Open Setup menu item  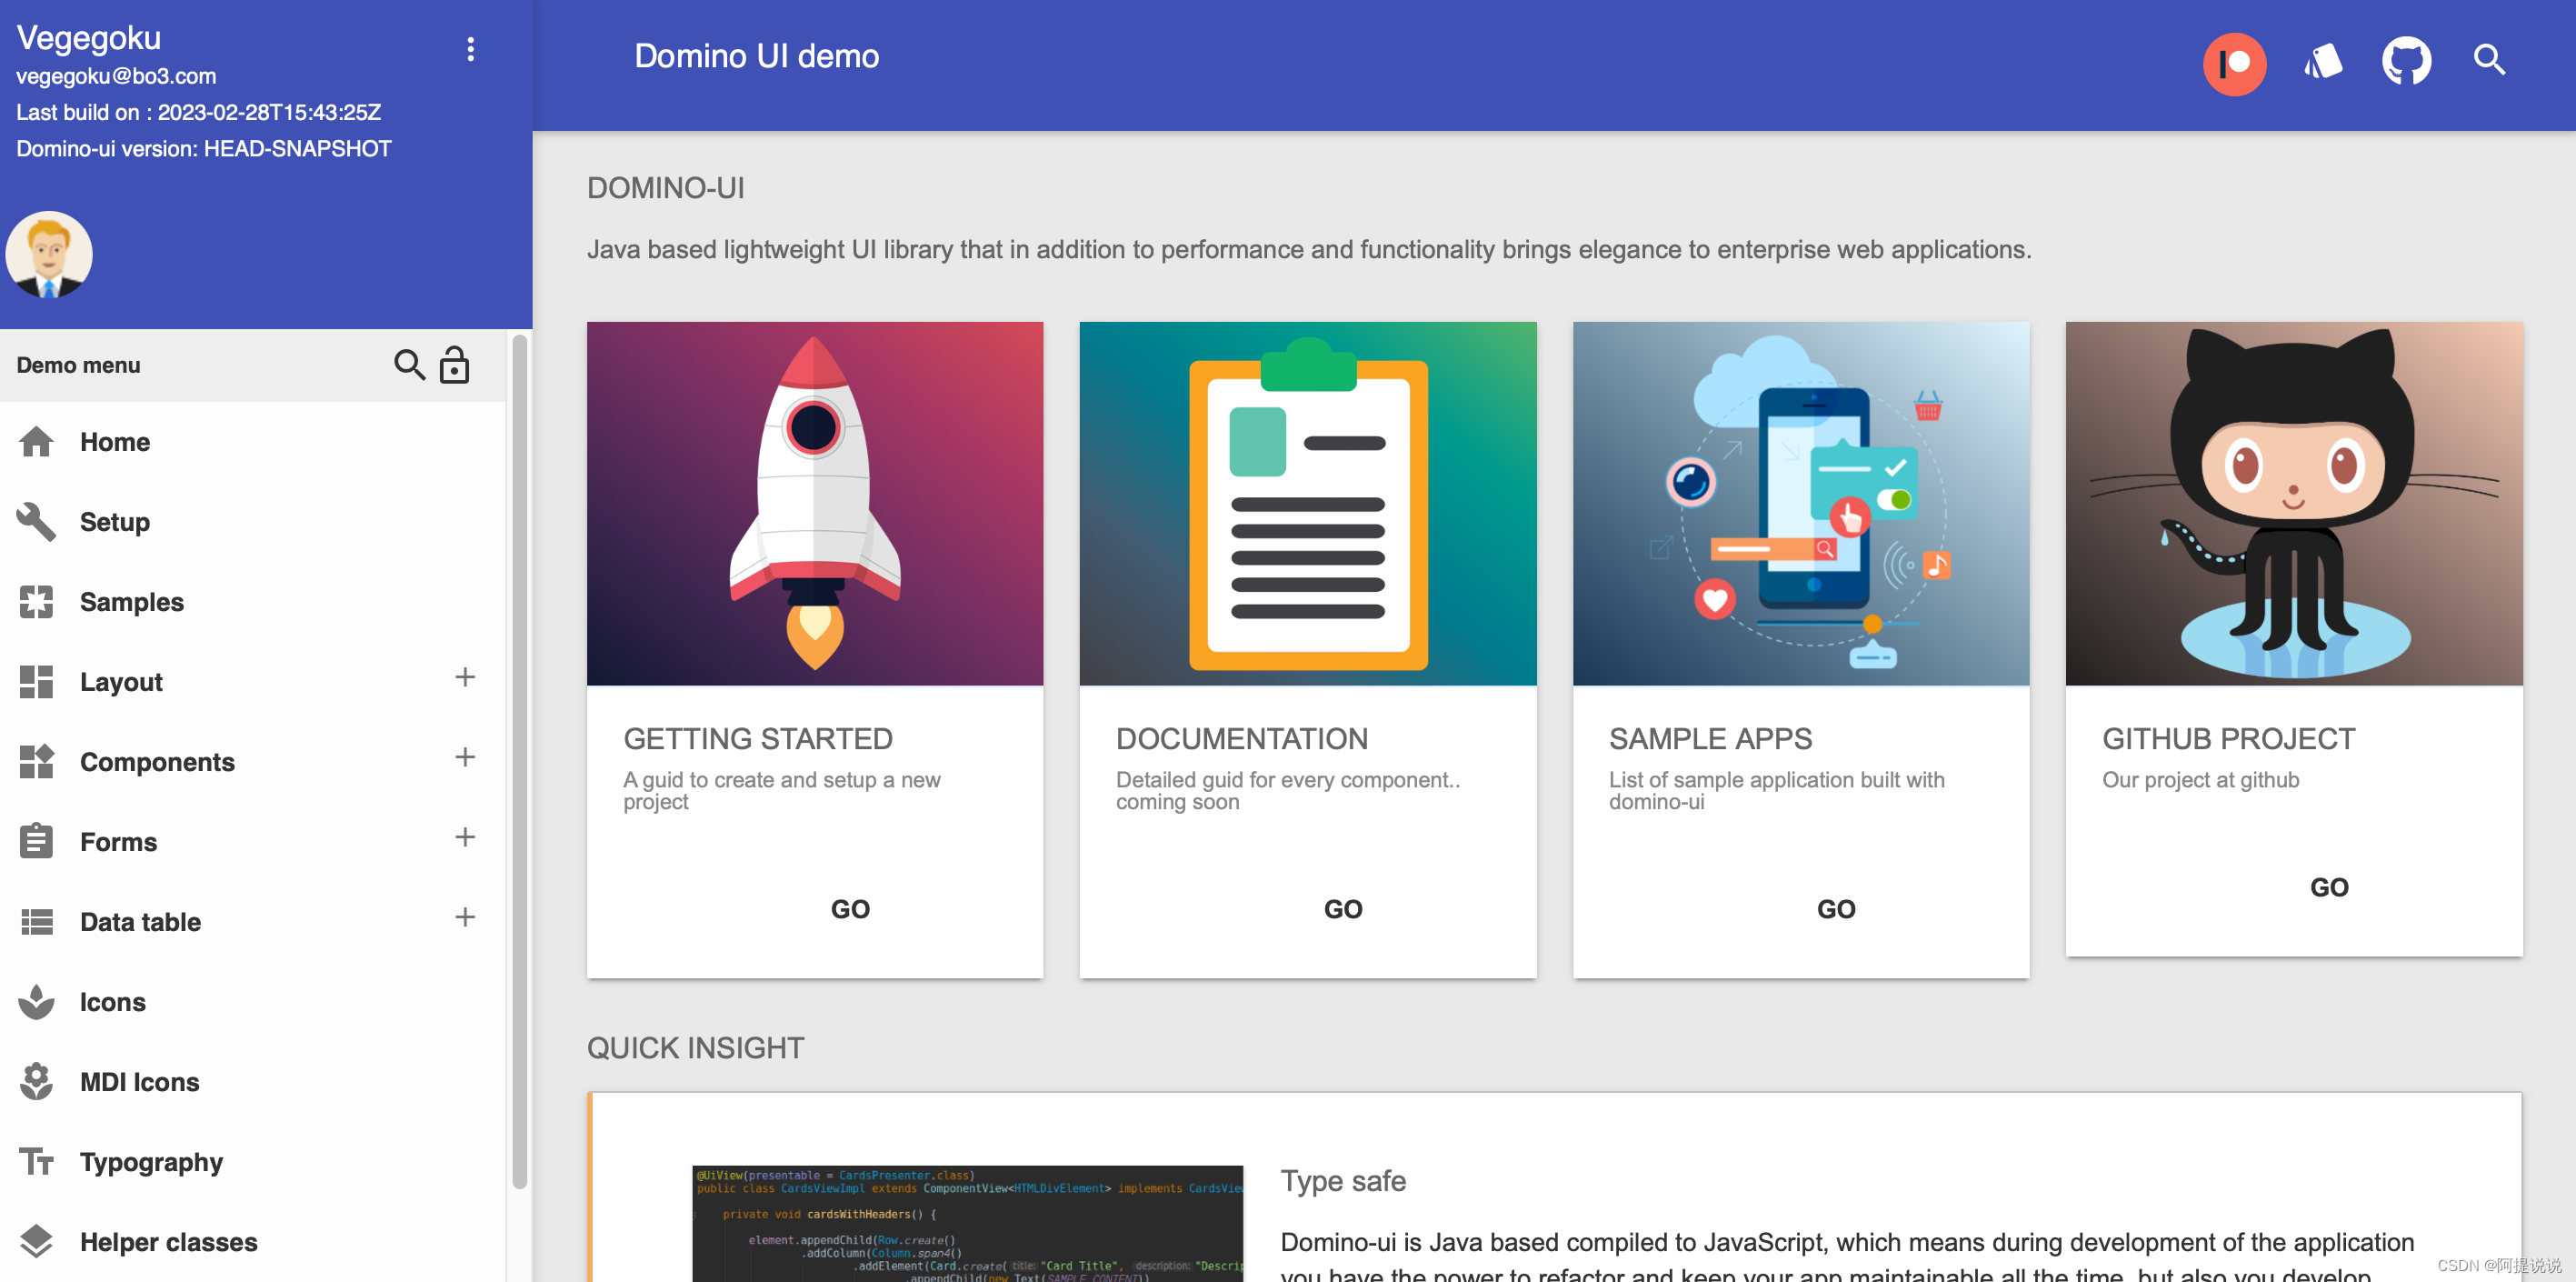pos(253,521)
